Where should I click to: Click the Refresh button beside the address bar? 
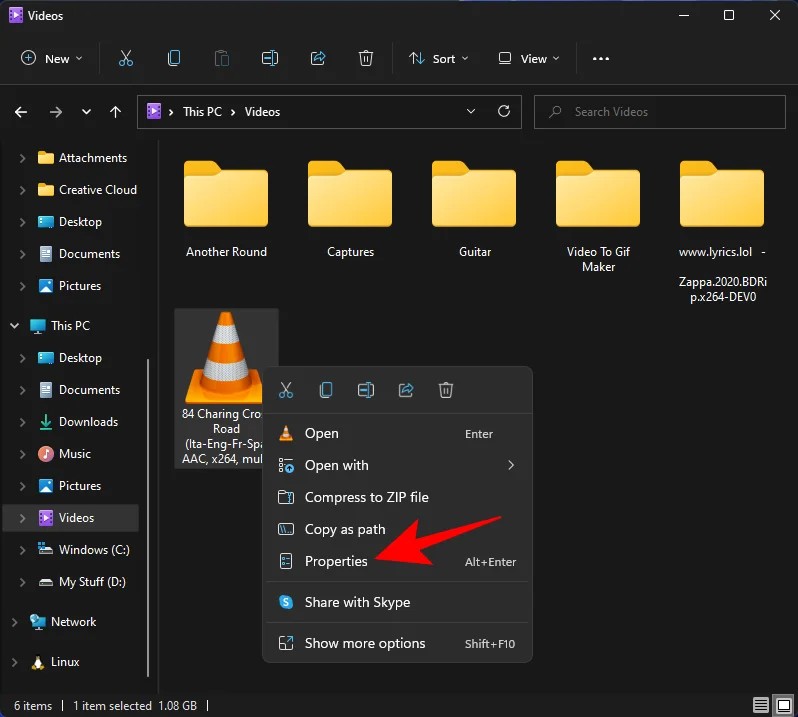tap(504, 111)
